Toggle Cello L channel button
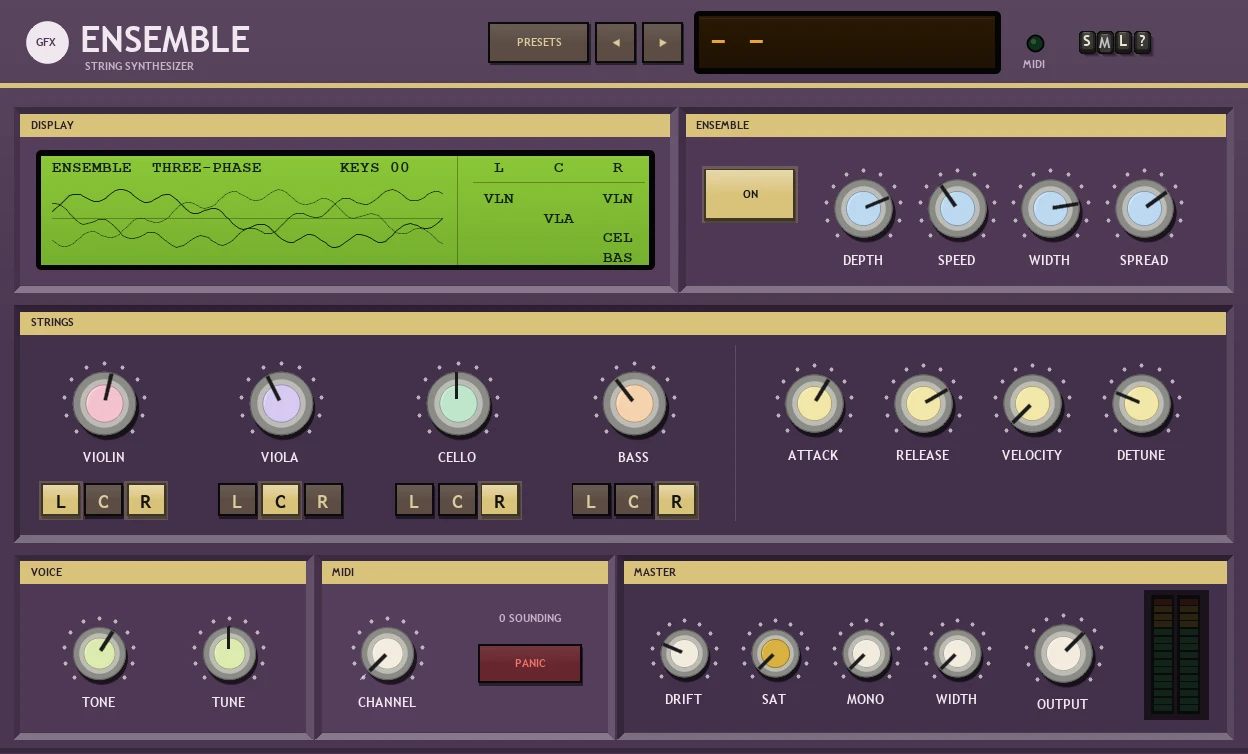Viewport: 1248px width, 754px height. pos(414,501)
